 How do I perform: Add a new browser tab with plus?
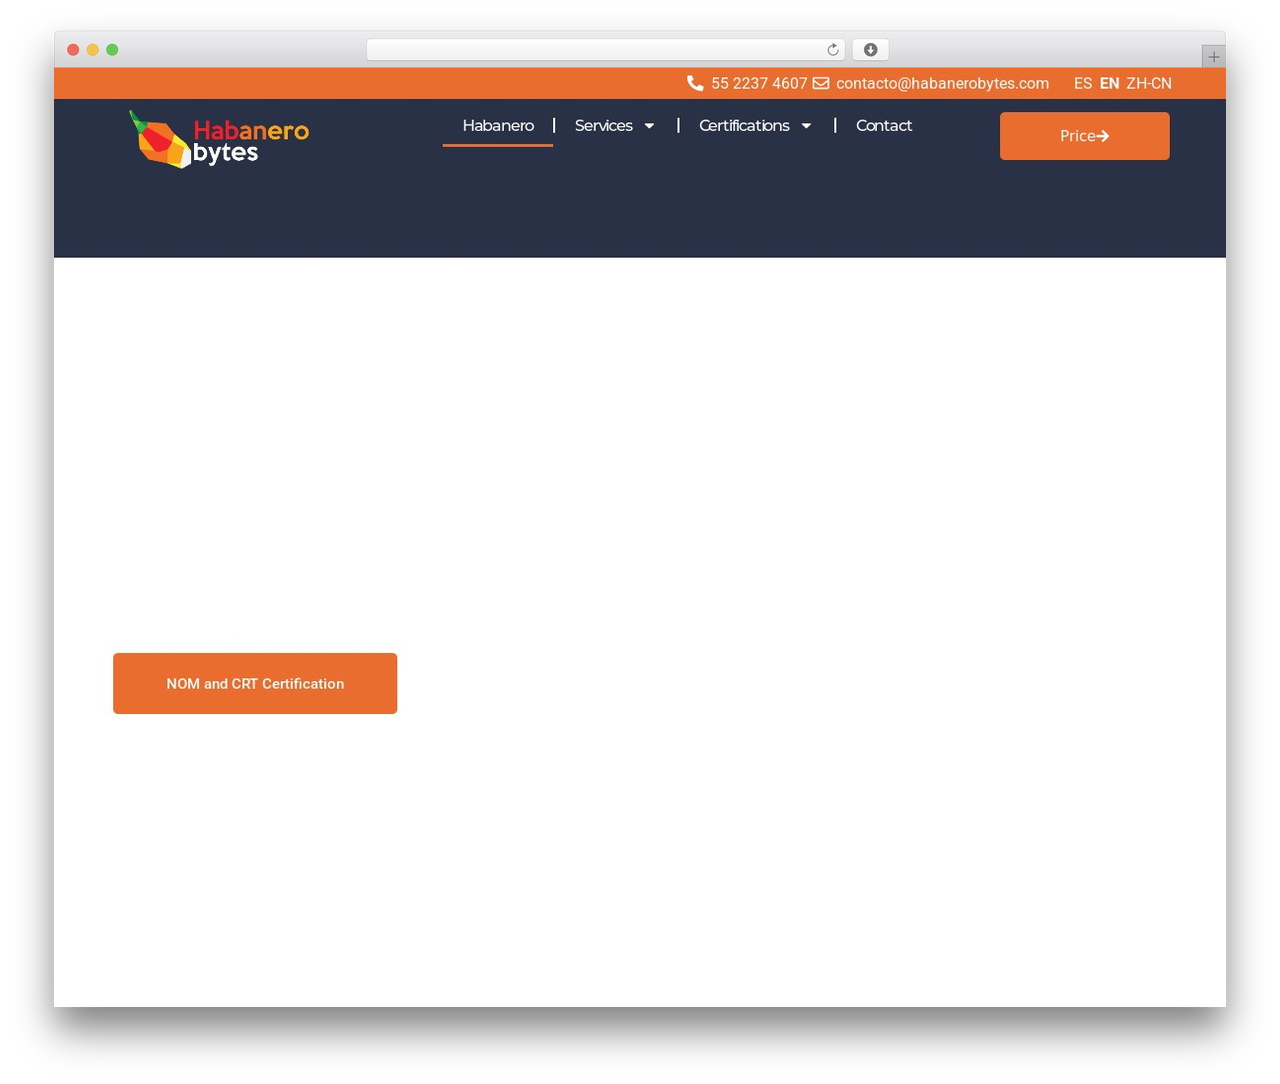point(1213,57)
